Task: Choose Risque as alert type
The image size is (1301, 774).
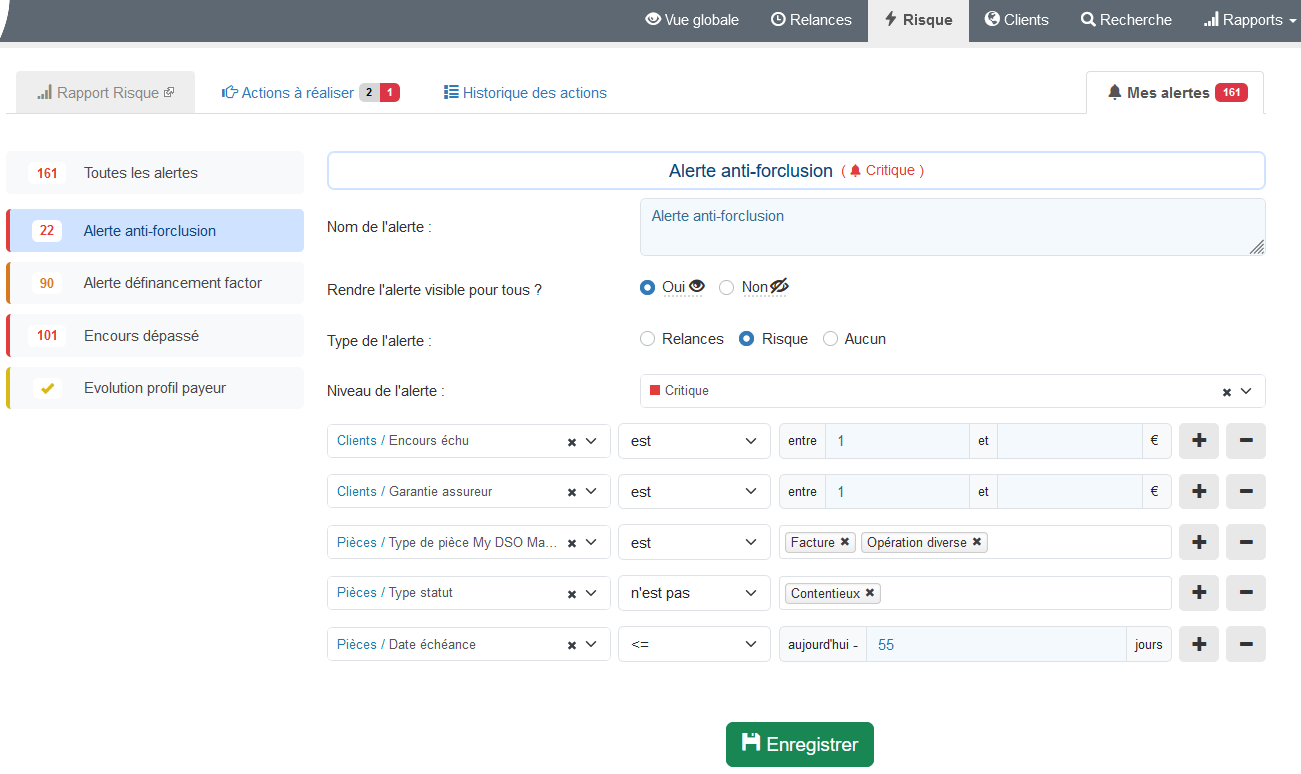Action: [746, 339]
